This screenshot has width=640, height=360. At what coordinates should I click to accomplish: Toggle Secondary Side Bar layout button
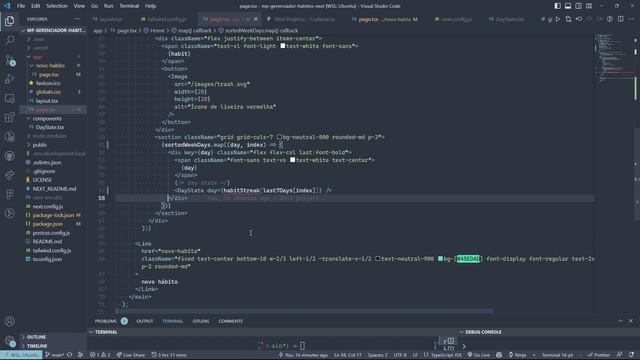click(x=578, y=6)
